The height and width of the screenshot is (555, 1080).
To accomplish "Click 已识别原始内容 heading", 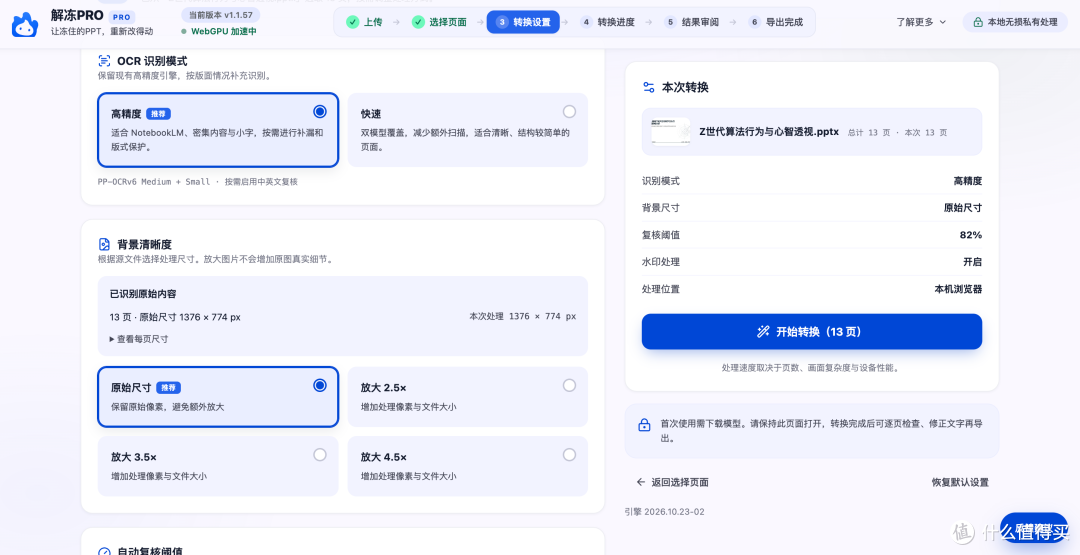I will pos(143,293).
